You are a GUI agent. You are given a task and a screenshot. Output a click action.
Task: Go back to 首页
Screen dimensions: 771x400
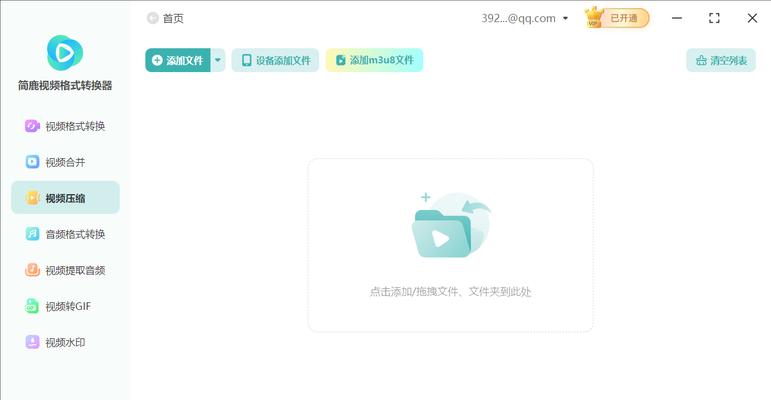click(173, 18)
